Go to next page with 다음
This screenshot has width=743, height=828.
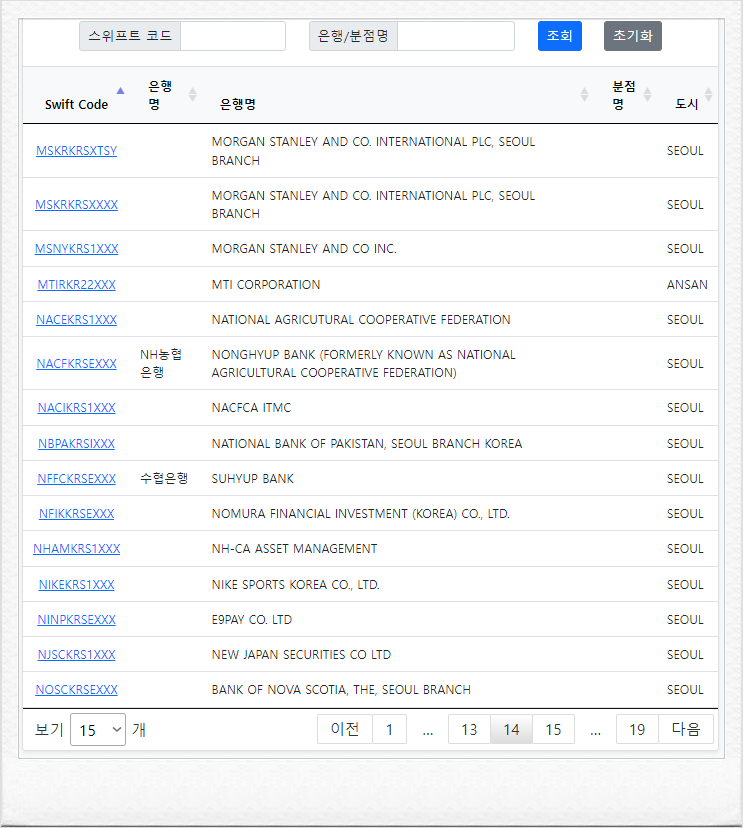click(x=686, y=729)
